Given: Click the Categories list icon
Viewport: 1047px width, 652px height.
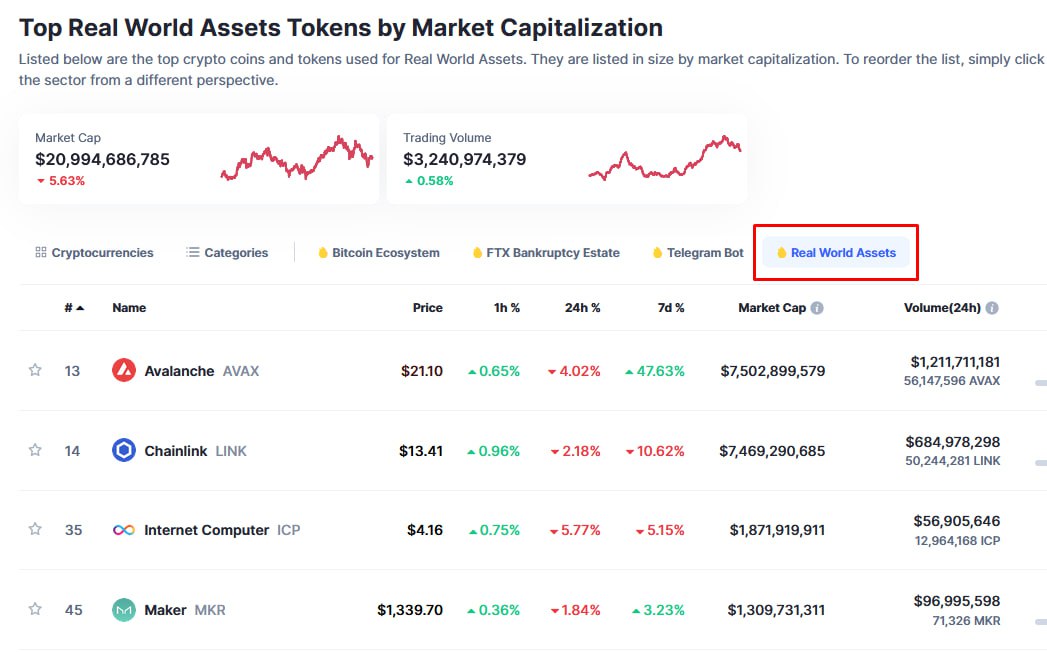Looking at the screenshot, I should (x=193, y=253).
